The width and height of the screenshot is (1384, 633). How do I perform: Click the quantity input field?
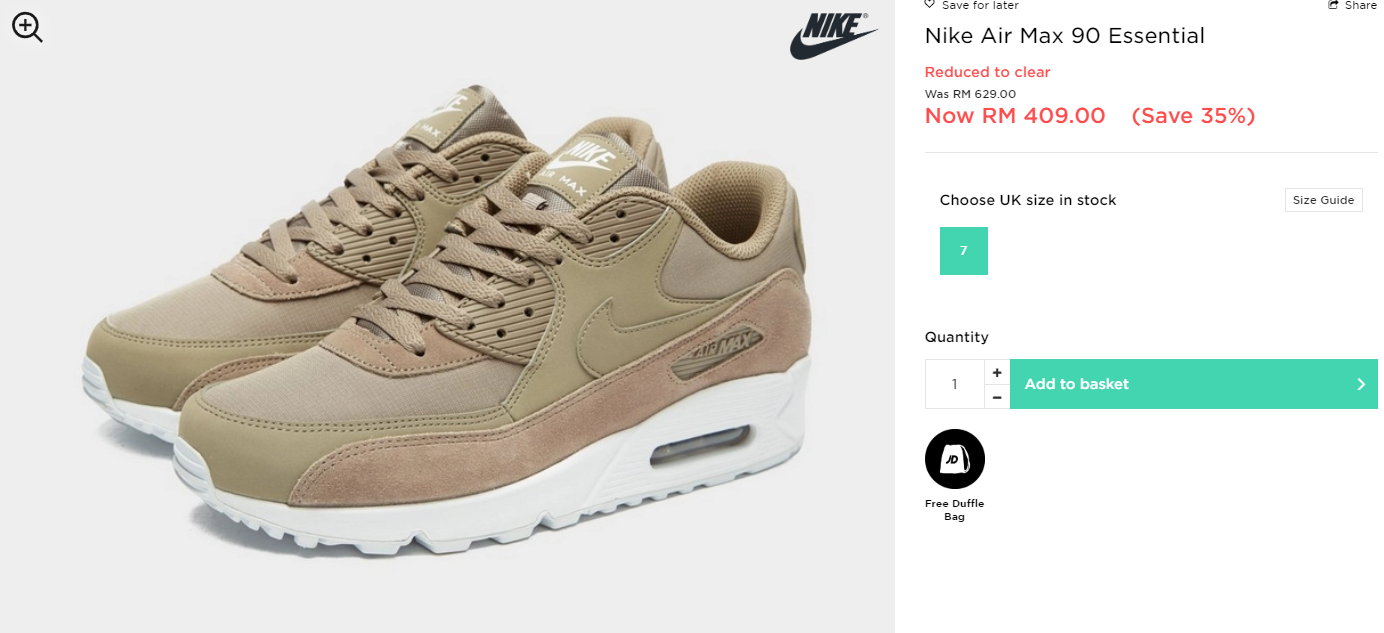(955, 384)
